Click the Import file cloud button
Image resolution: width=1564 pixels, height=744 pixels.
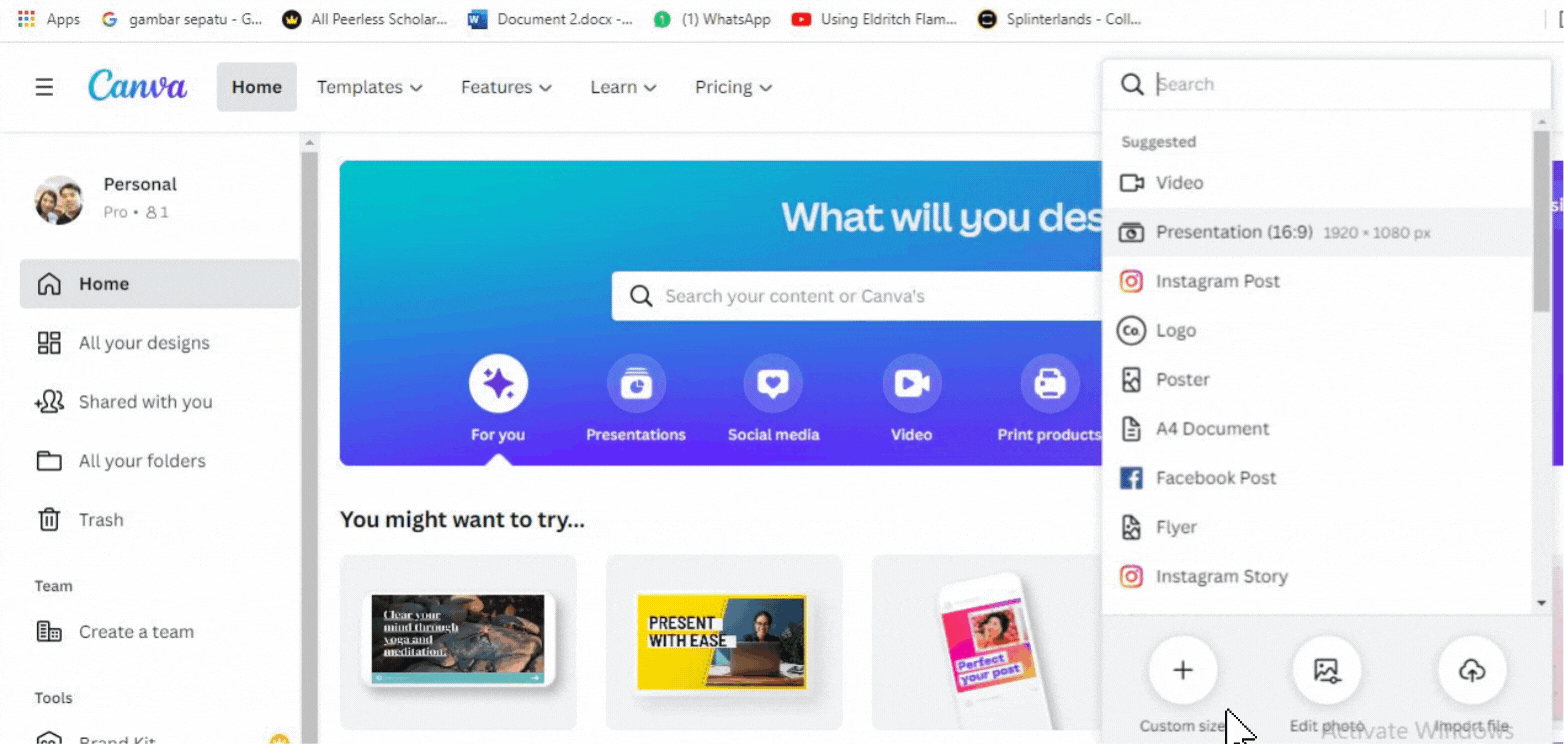(1472, 670)
